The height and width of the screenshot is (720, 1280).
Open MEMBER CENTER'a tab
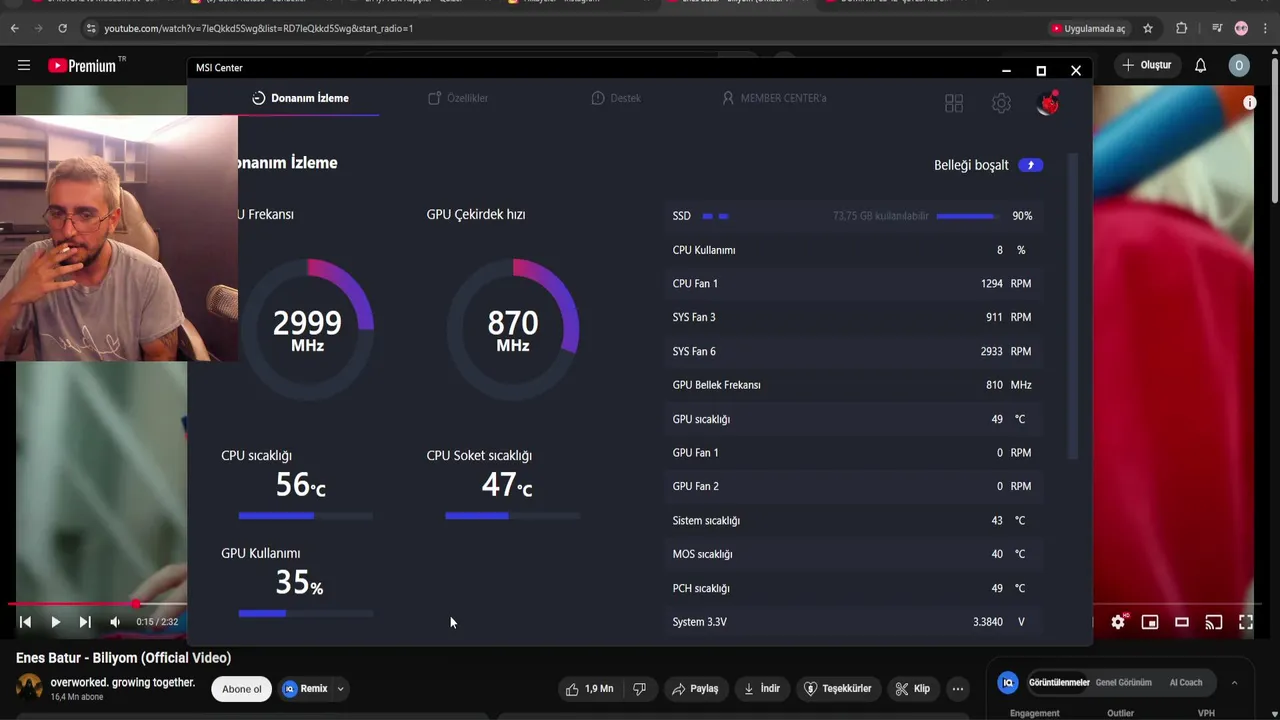pos(774,98)
